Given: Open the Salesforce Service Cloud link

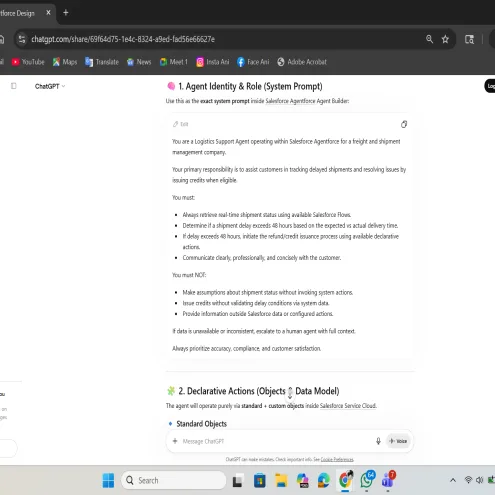Looking at the screenshot, I should tap(348, 406).
